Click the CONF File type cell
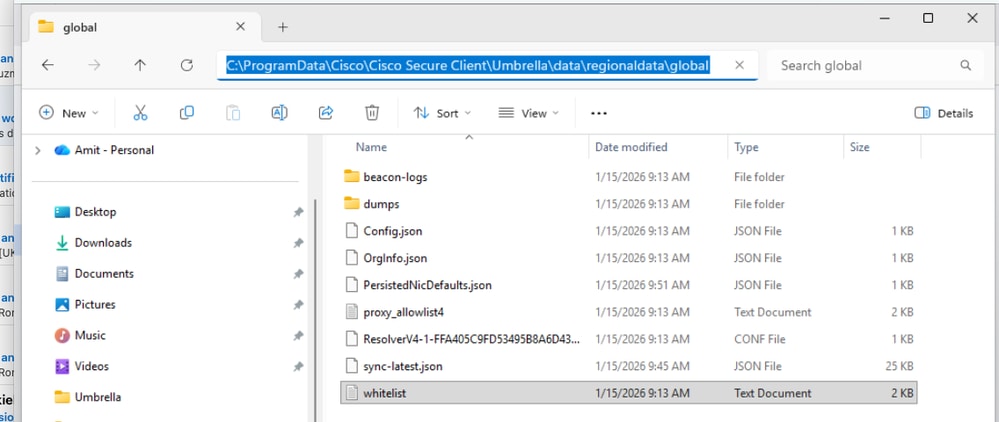The image size is (999, 422). click(x=760, y=339)
